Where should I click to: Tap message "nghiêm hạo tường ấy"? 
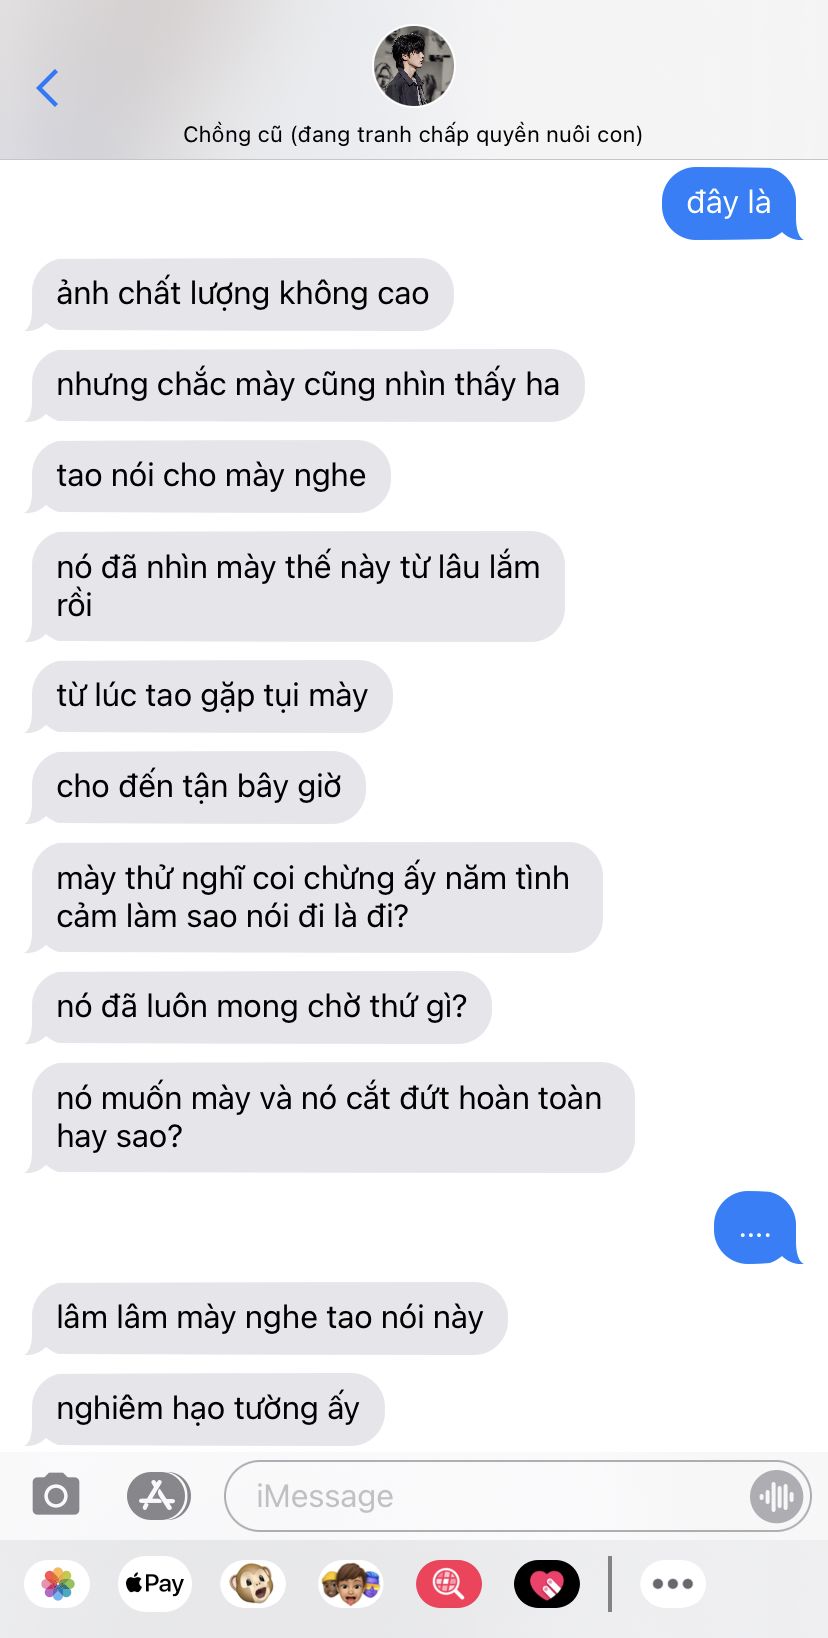(x=207, y=1409)
